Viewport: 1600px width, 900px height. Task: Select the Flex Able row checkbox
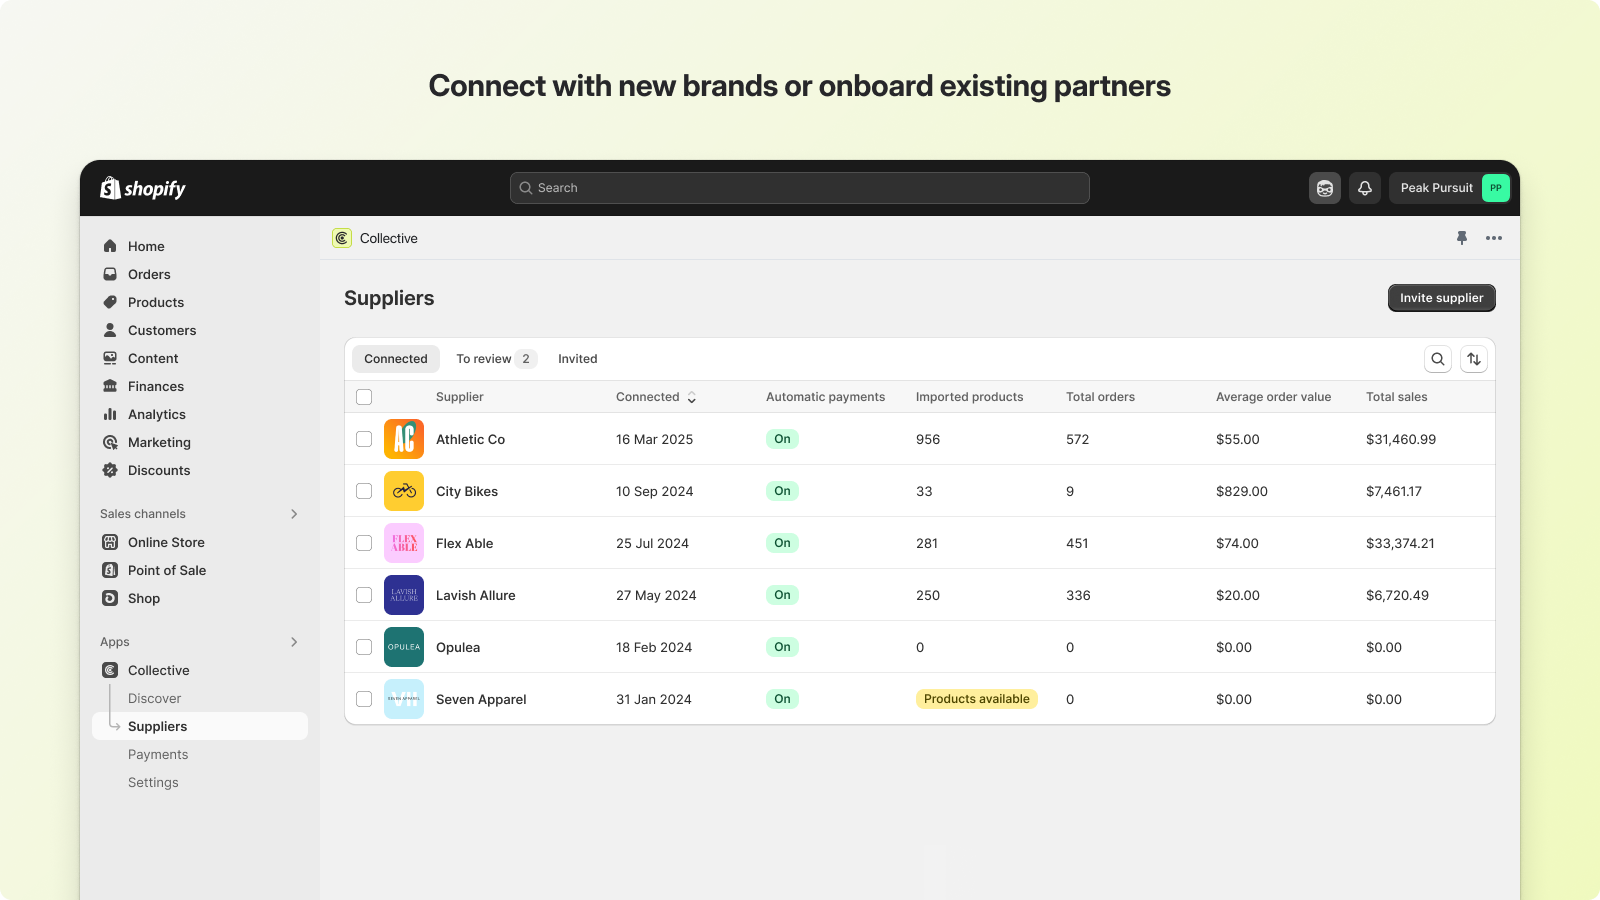pyautogui.click(x=364, y=543)
